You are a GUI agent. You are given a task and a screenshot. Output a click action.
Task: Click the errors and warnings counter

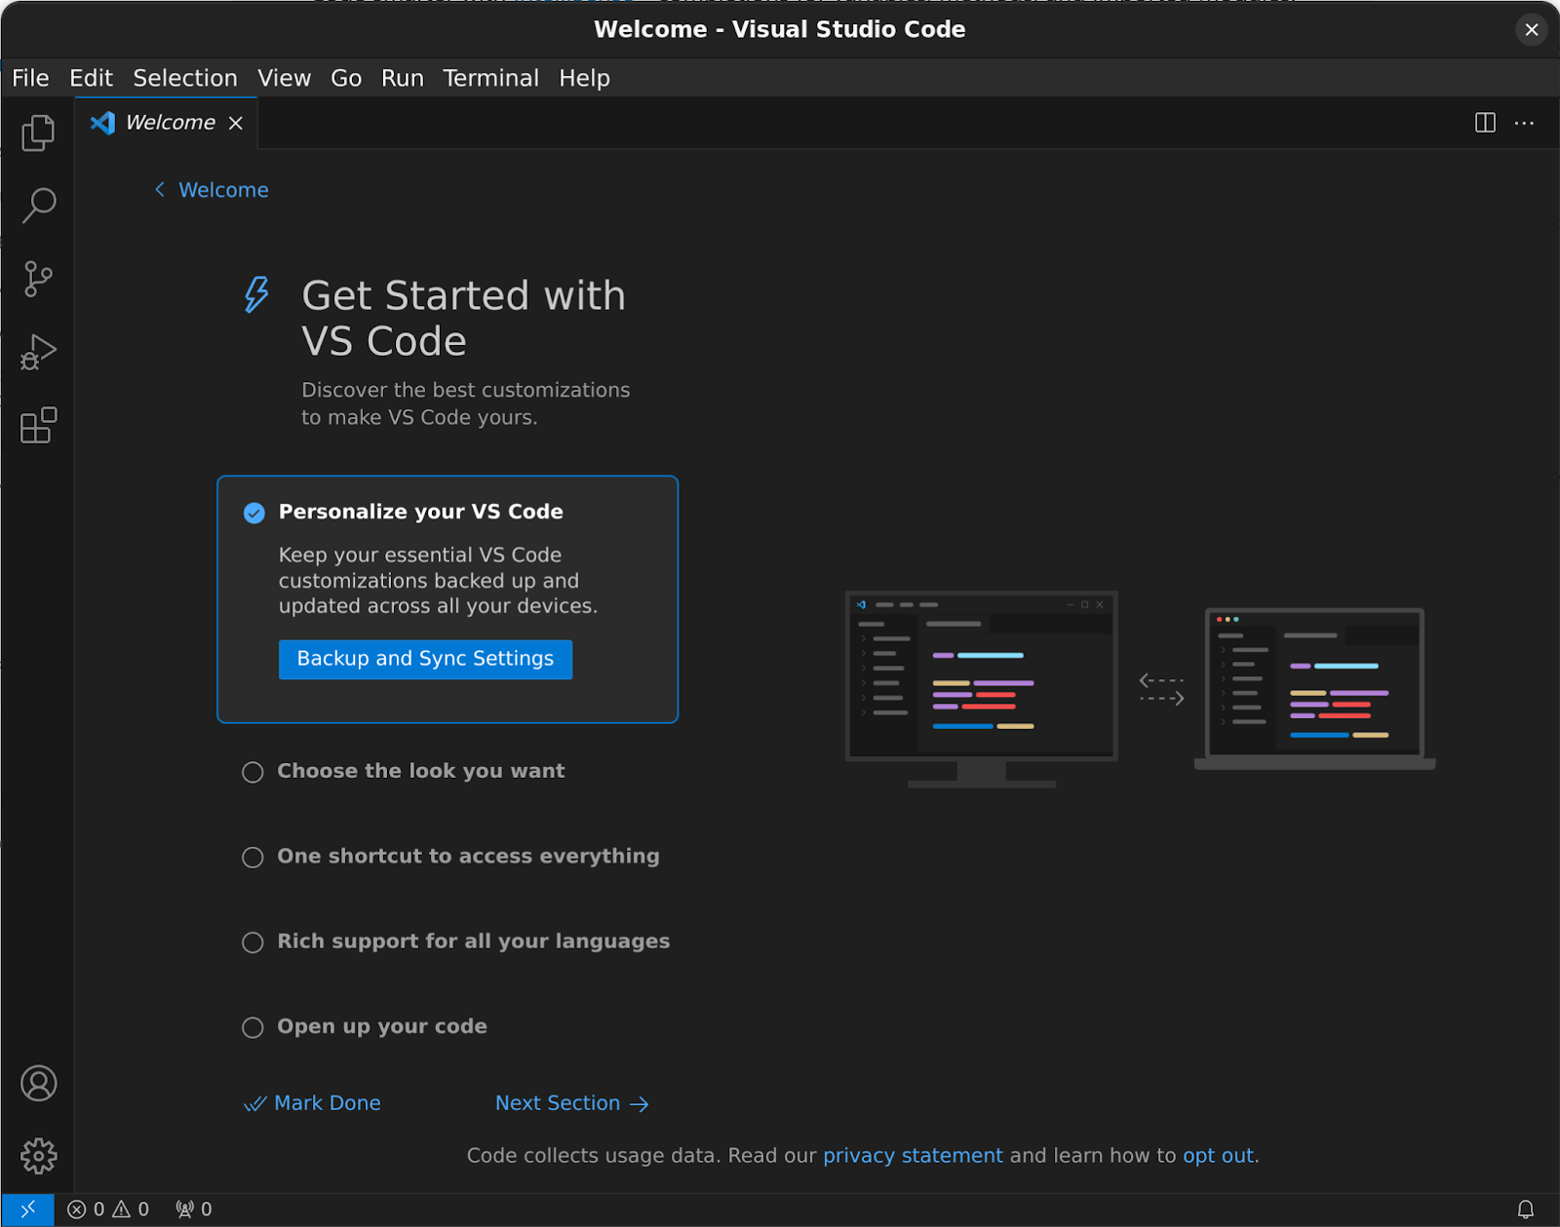click(x=110, y=1208)
